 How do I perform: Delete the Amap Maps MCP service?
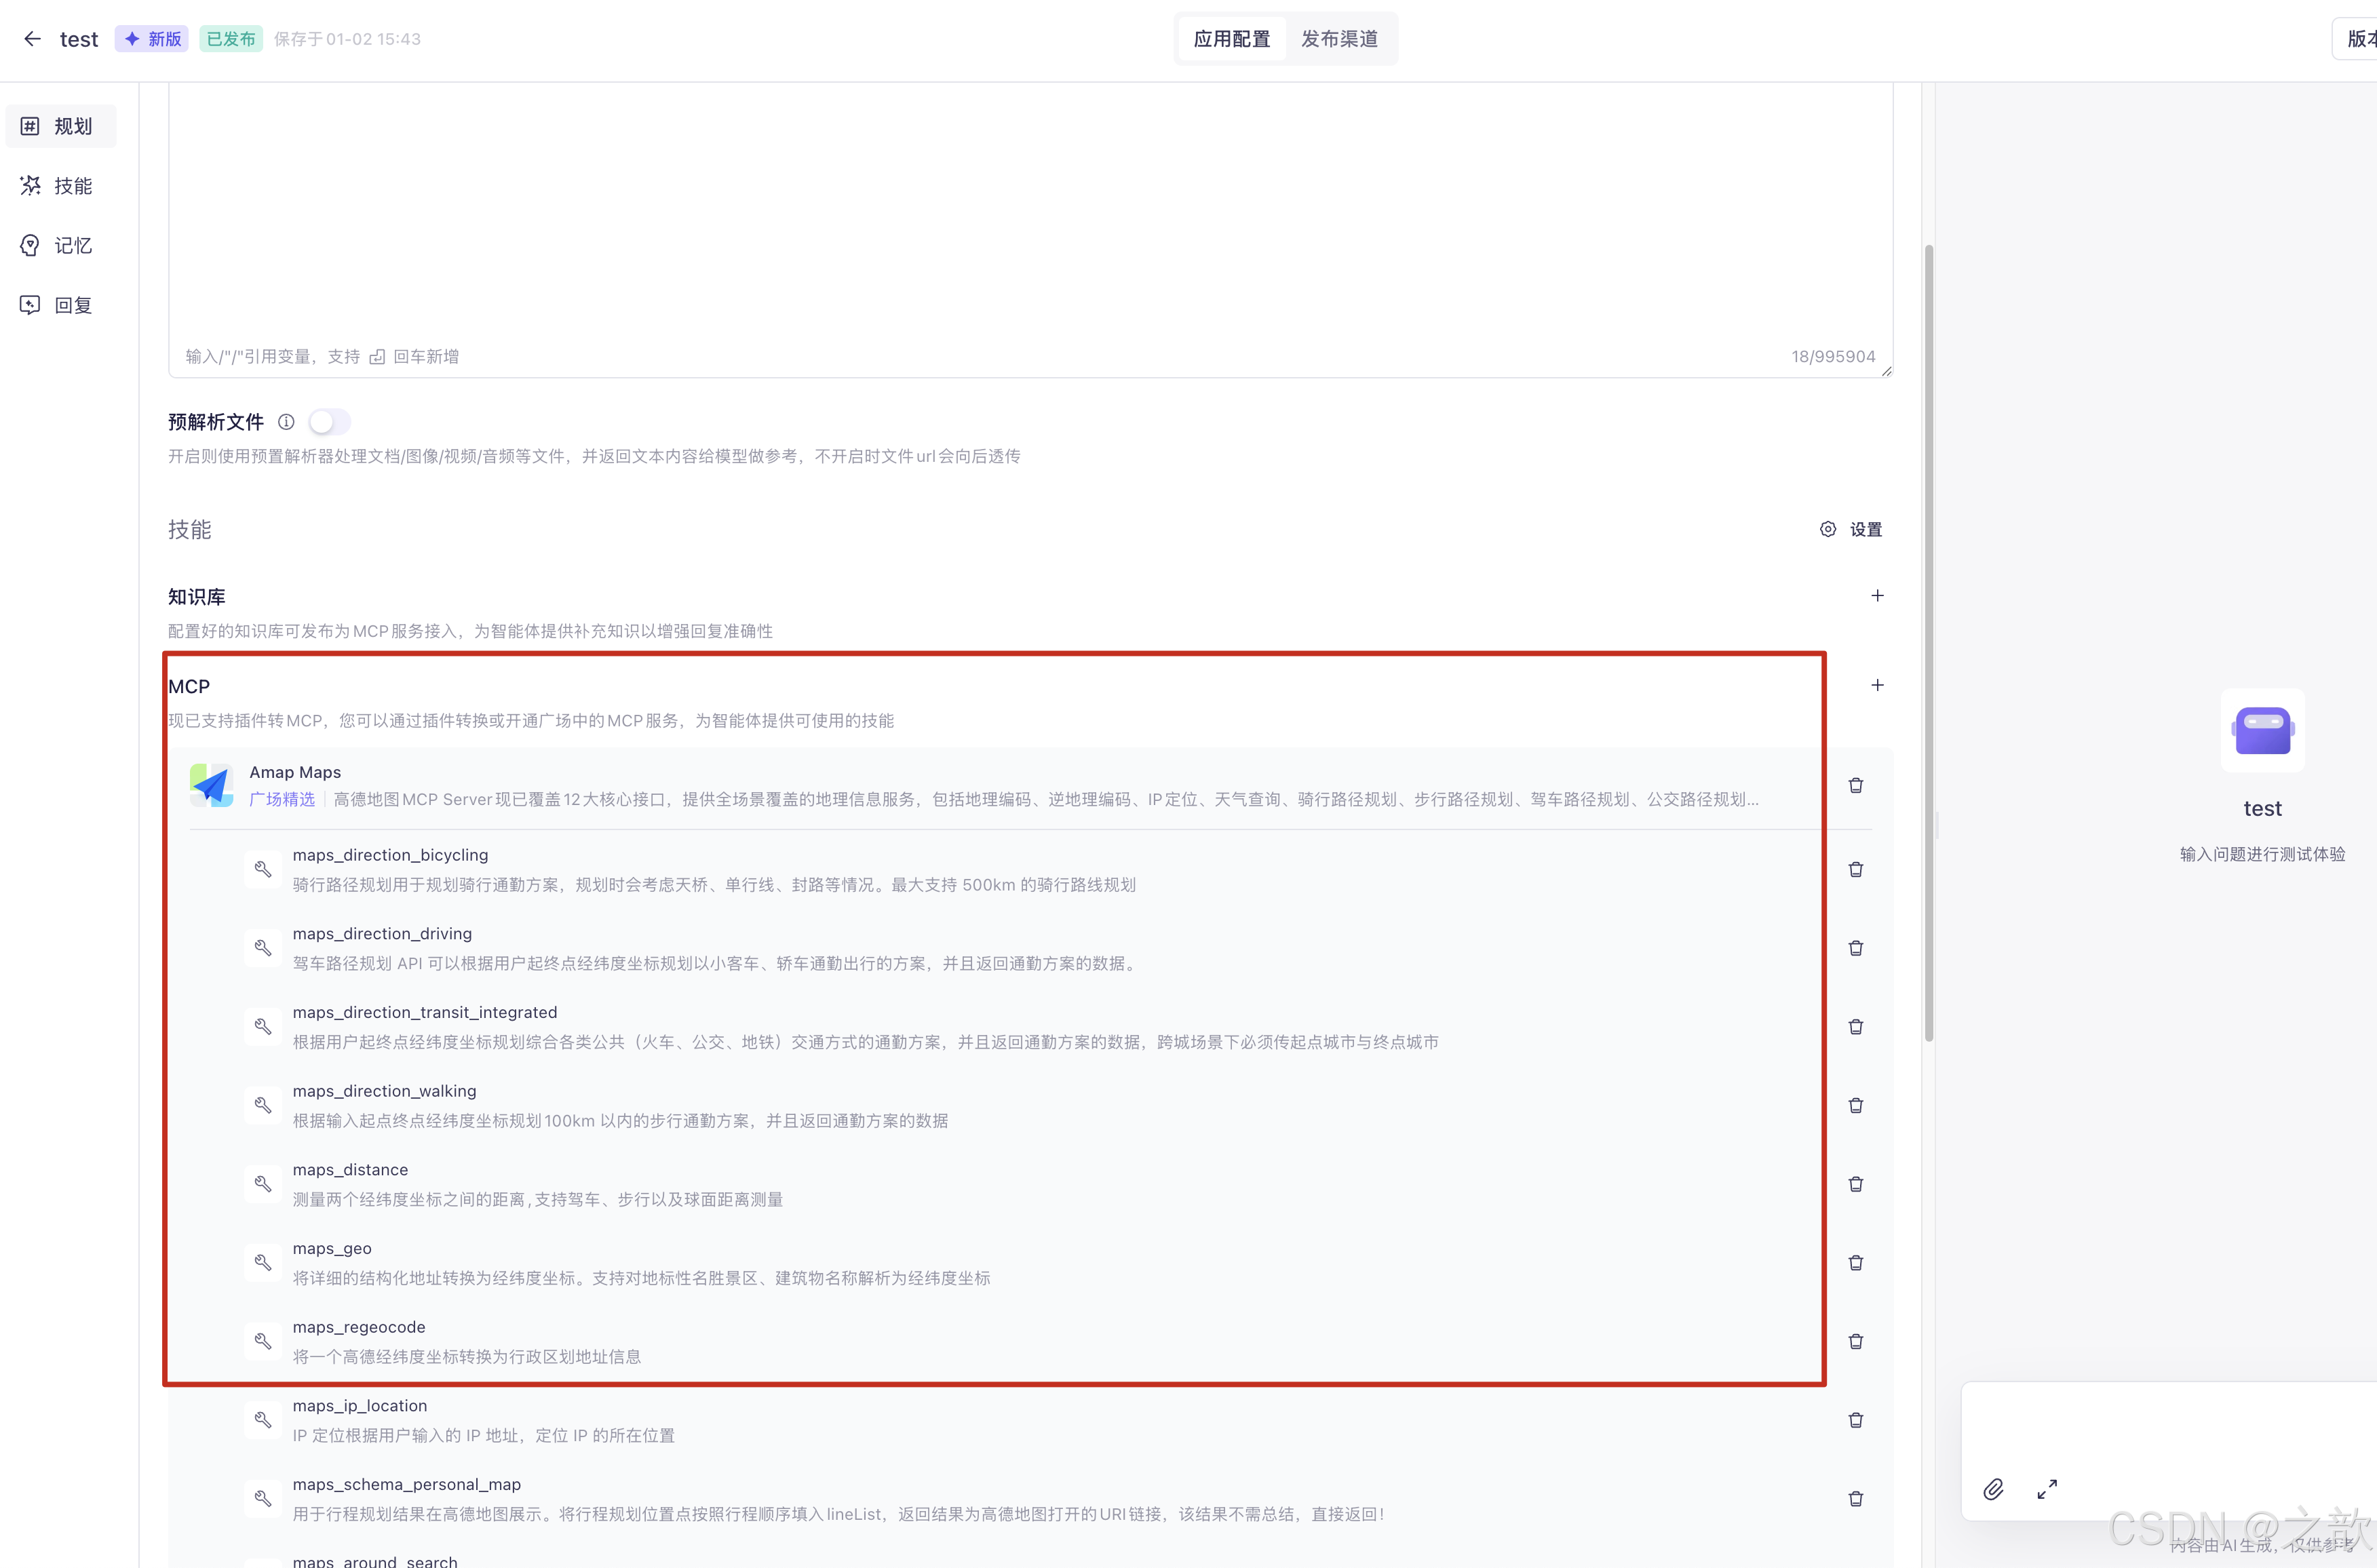click(x=1856, y=786)
